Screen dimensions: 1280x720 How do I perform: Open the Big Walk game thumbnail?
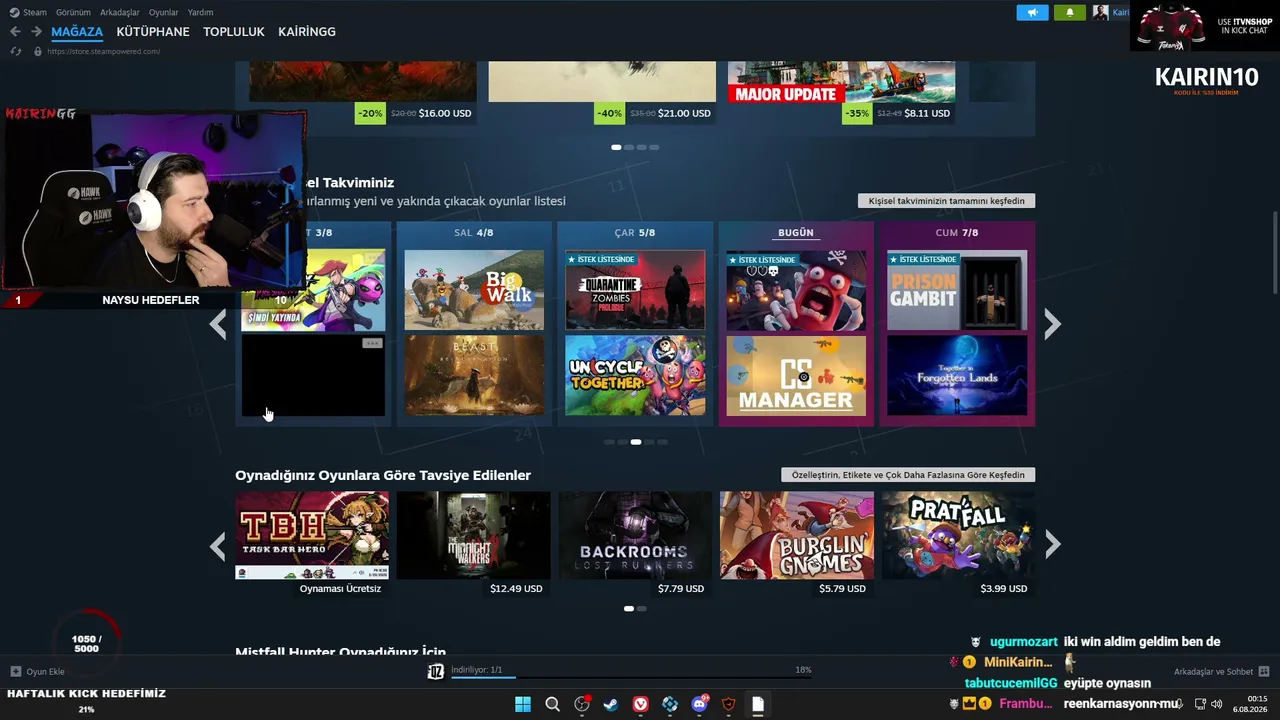pyautogui.click(x=474, y=290)
